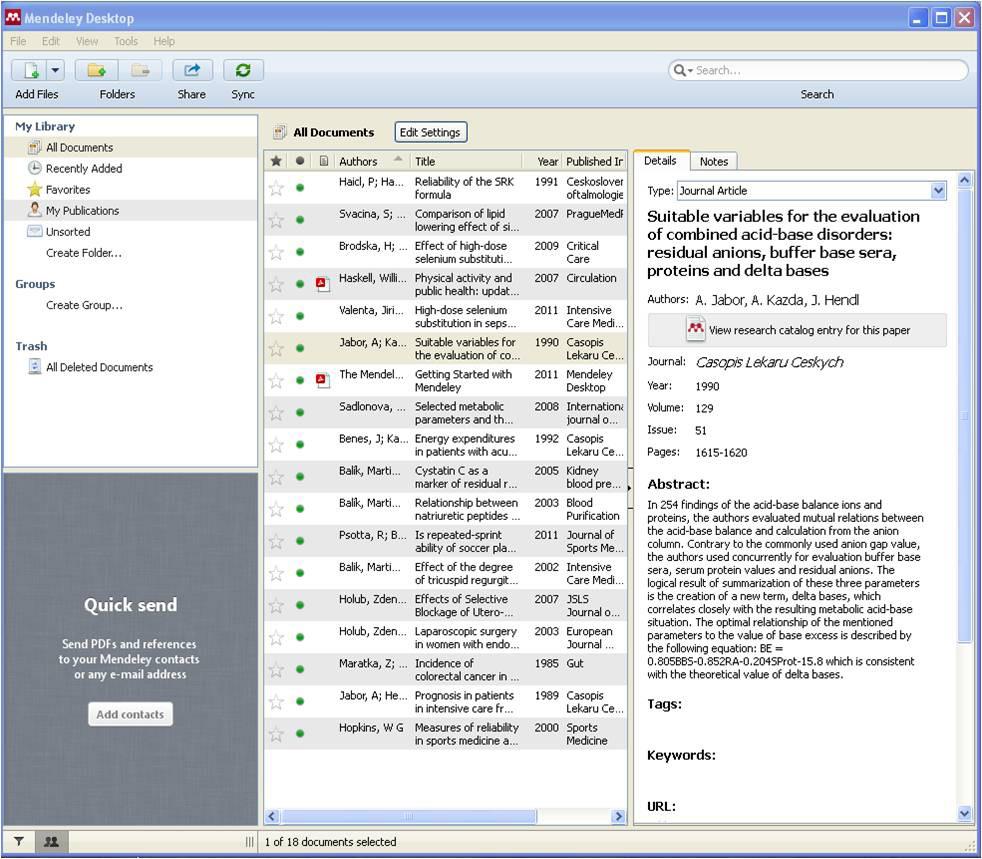
Task: Toggle read status dot for Benes Energy expenditures
Action: pyautogui.click(x=300, y=445)
